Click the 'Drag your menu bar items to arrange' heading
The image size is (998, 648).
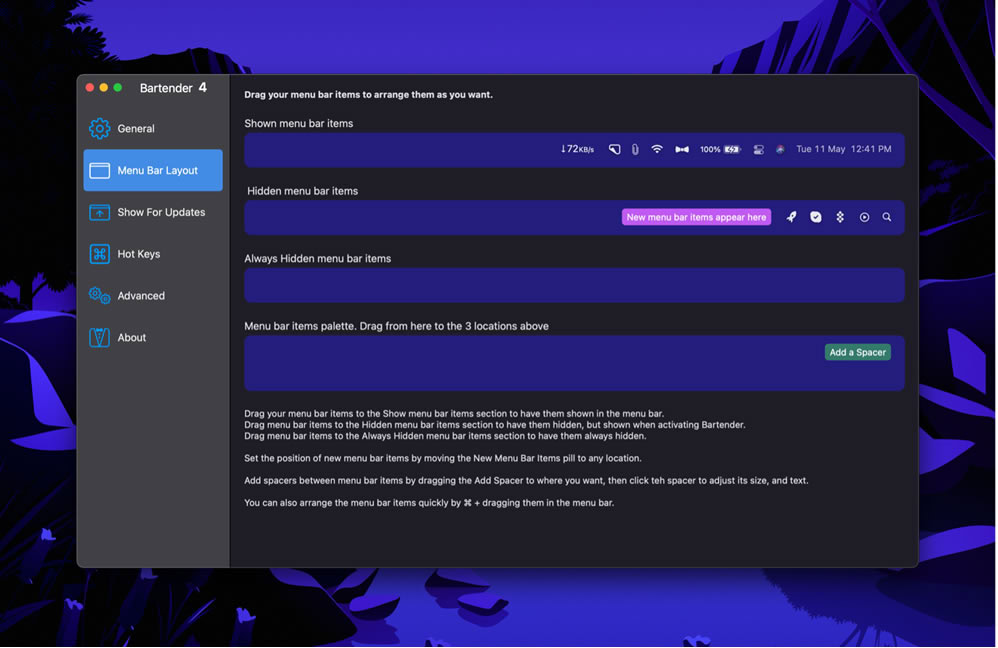(369, 95)
